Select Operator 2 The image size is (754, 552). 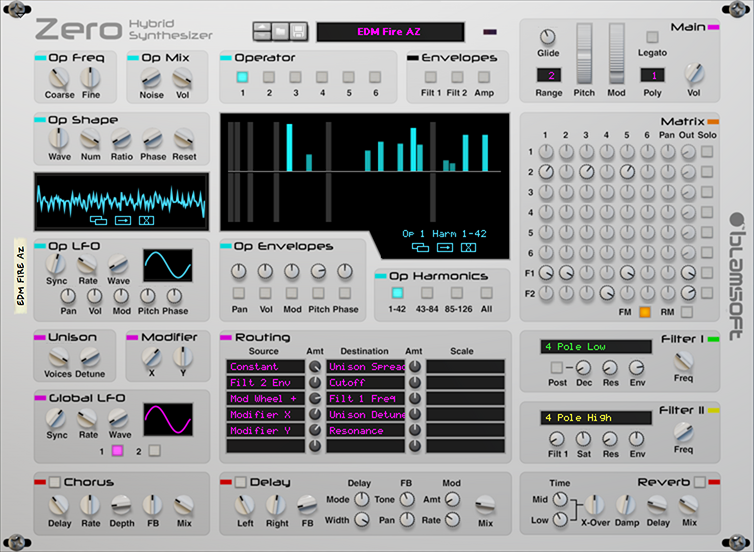pyautogui.click(x=269, y=77)
